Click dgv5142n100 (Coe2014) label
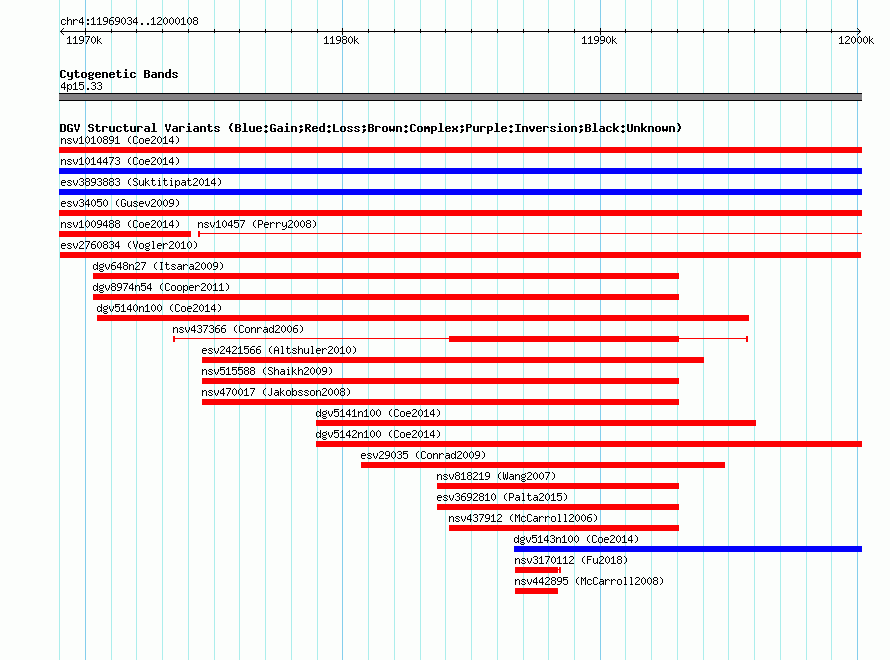 click(378, 434)
